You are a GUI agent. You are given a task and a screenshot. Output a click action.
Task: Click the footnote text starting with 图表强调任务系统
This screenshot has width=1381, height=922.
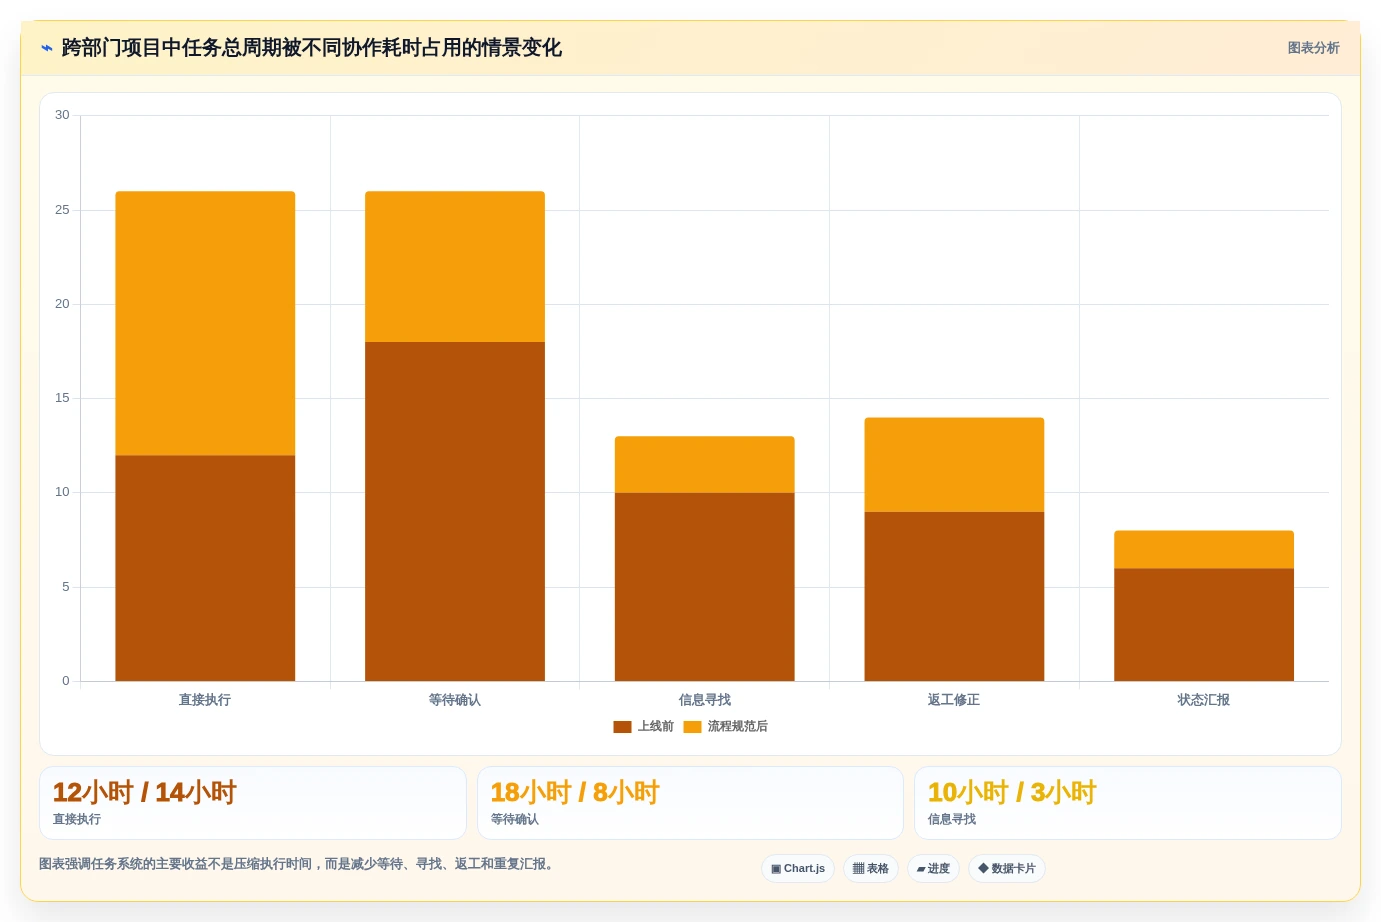(x=297, y=864)
